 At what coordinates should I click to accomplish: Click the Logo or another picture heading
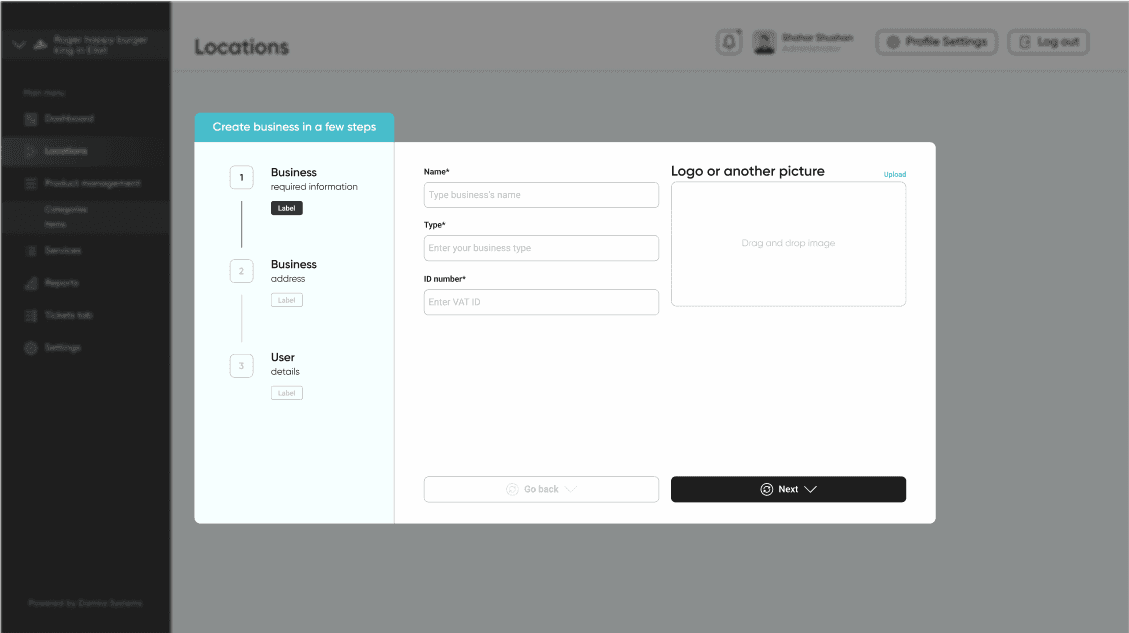[747, 171]
